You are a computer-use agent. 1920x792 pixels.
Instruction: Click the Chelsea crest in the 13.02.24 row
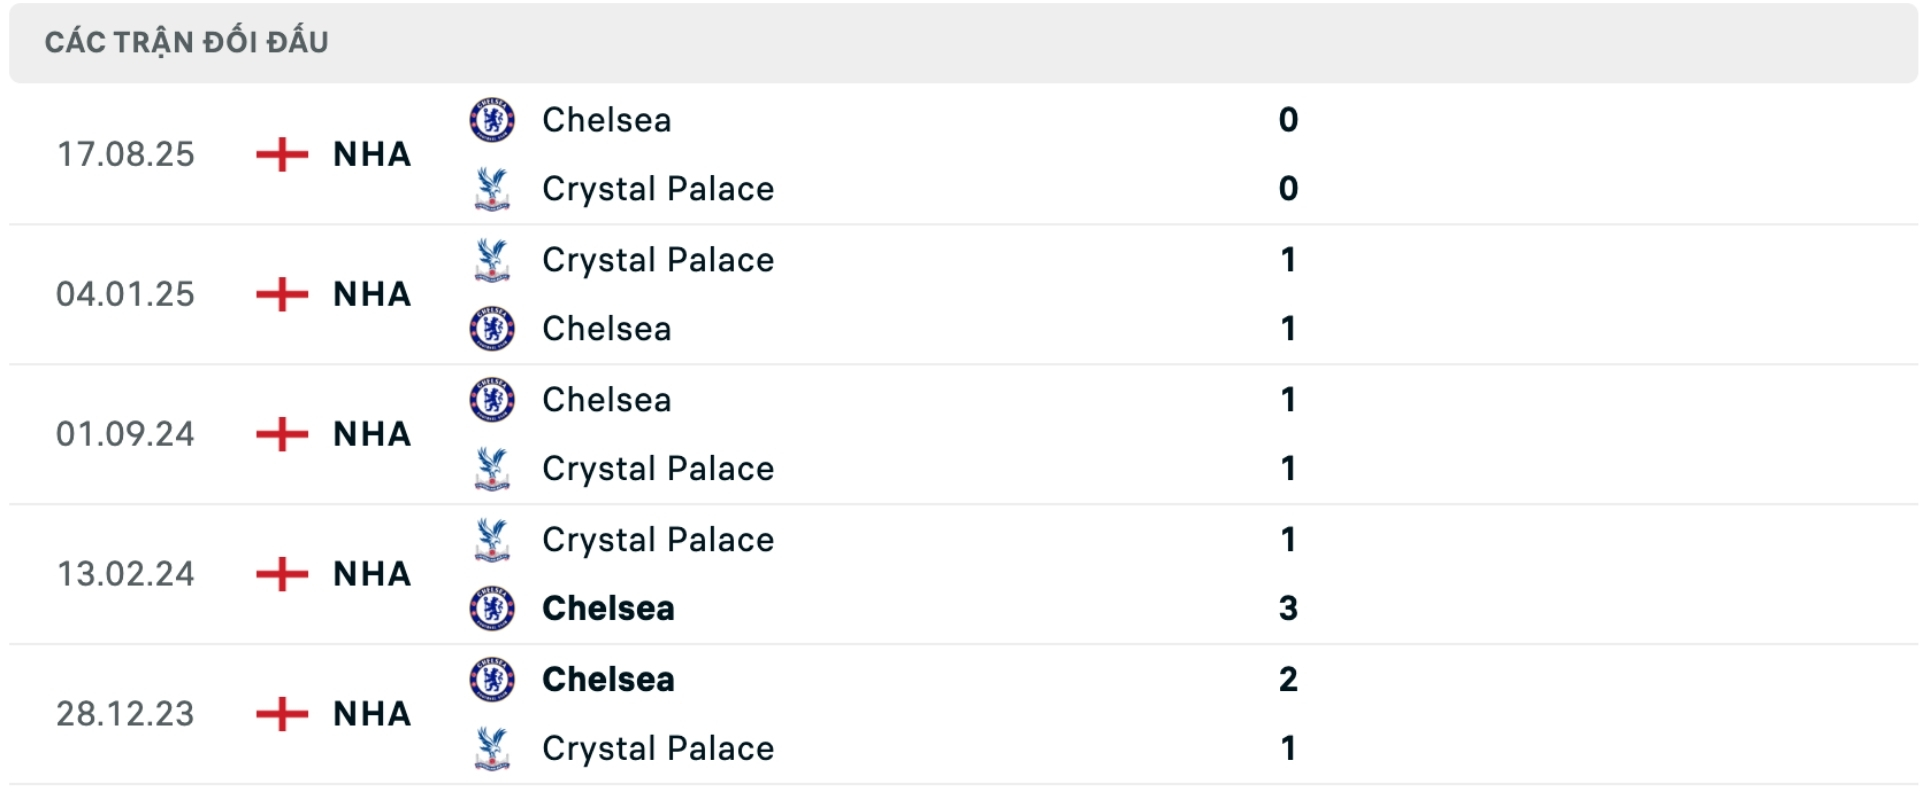(x=490, y=608)
